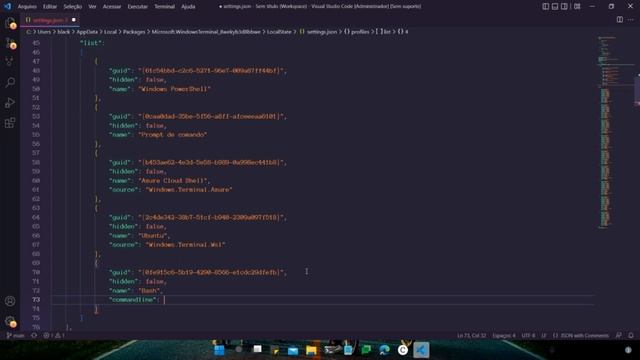Screen dimensions: 640x360
Task: Open Microsoft Edge from the taskbar
Action: (x=384, y=350)
